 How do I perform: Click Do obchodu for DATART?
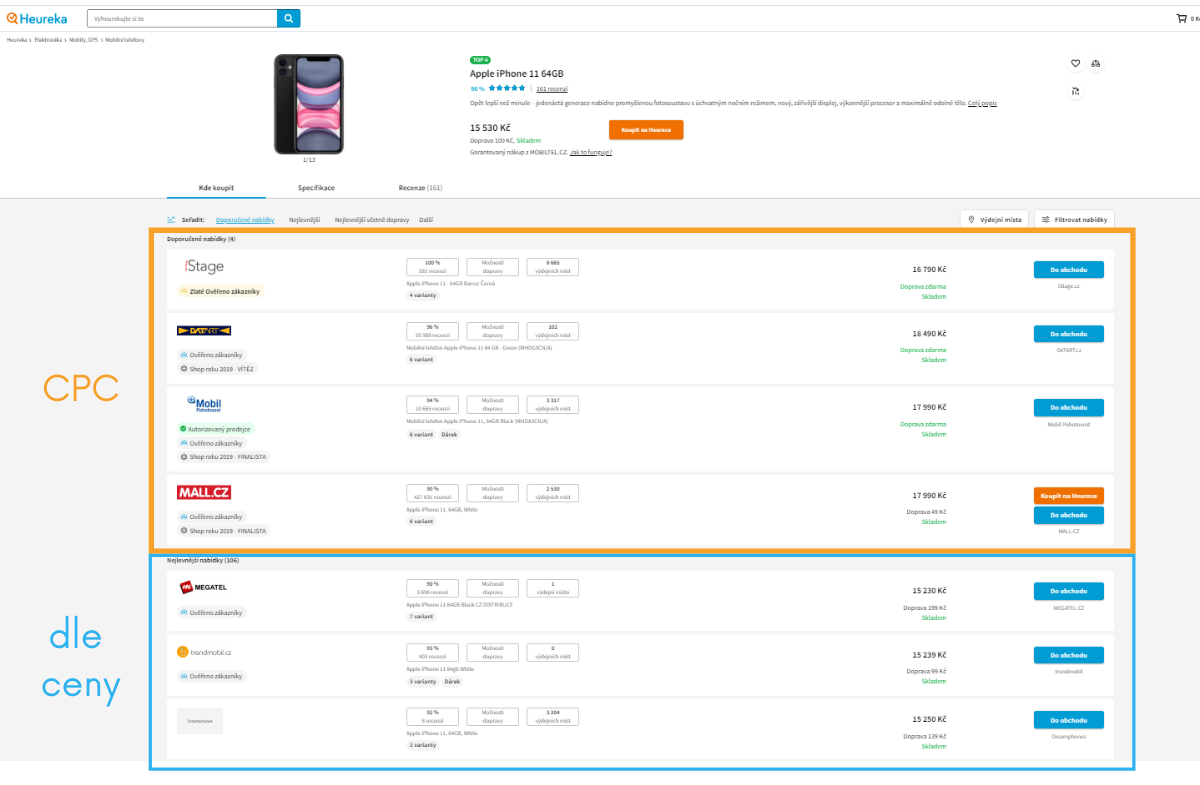pos(1069,333)
